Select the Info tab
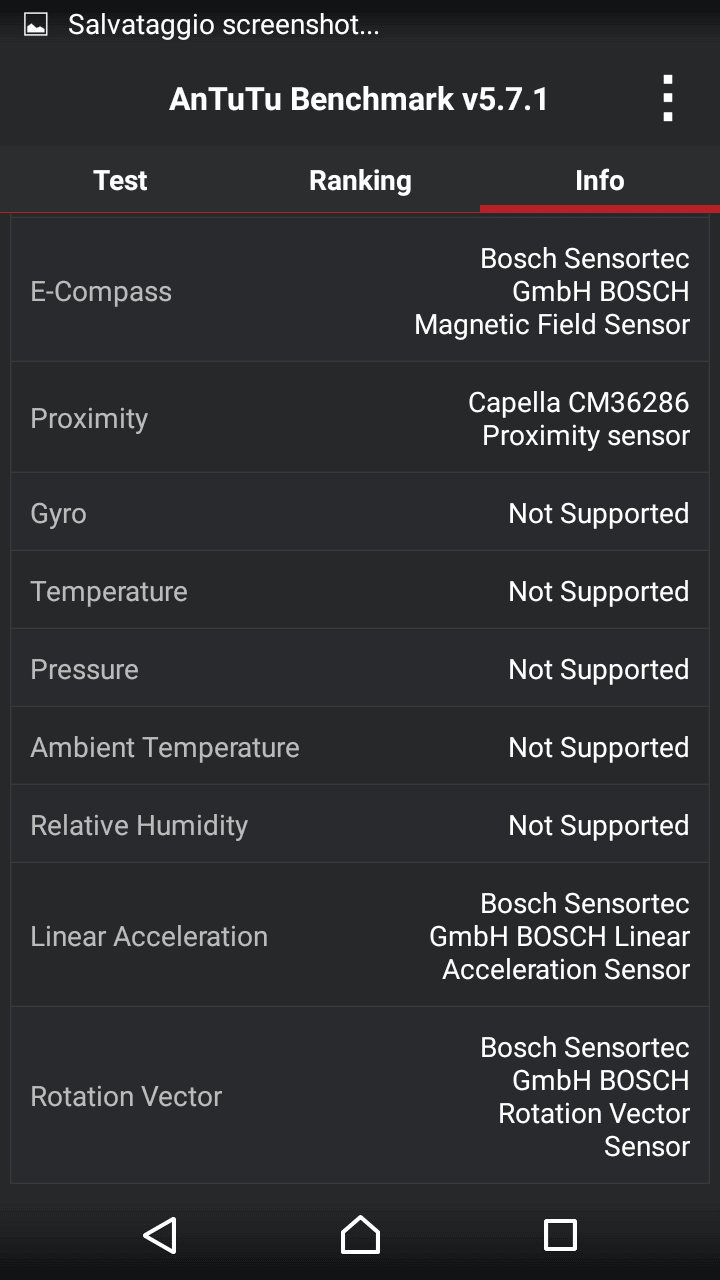 [x=600, y=180]
